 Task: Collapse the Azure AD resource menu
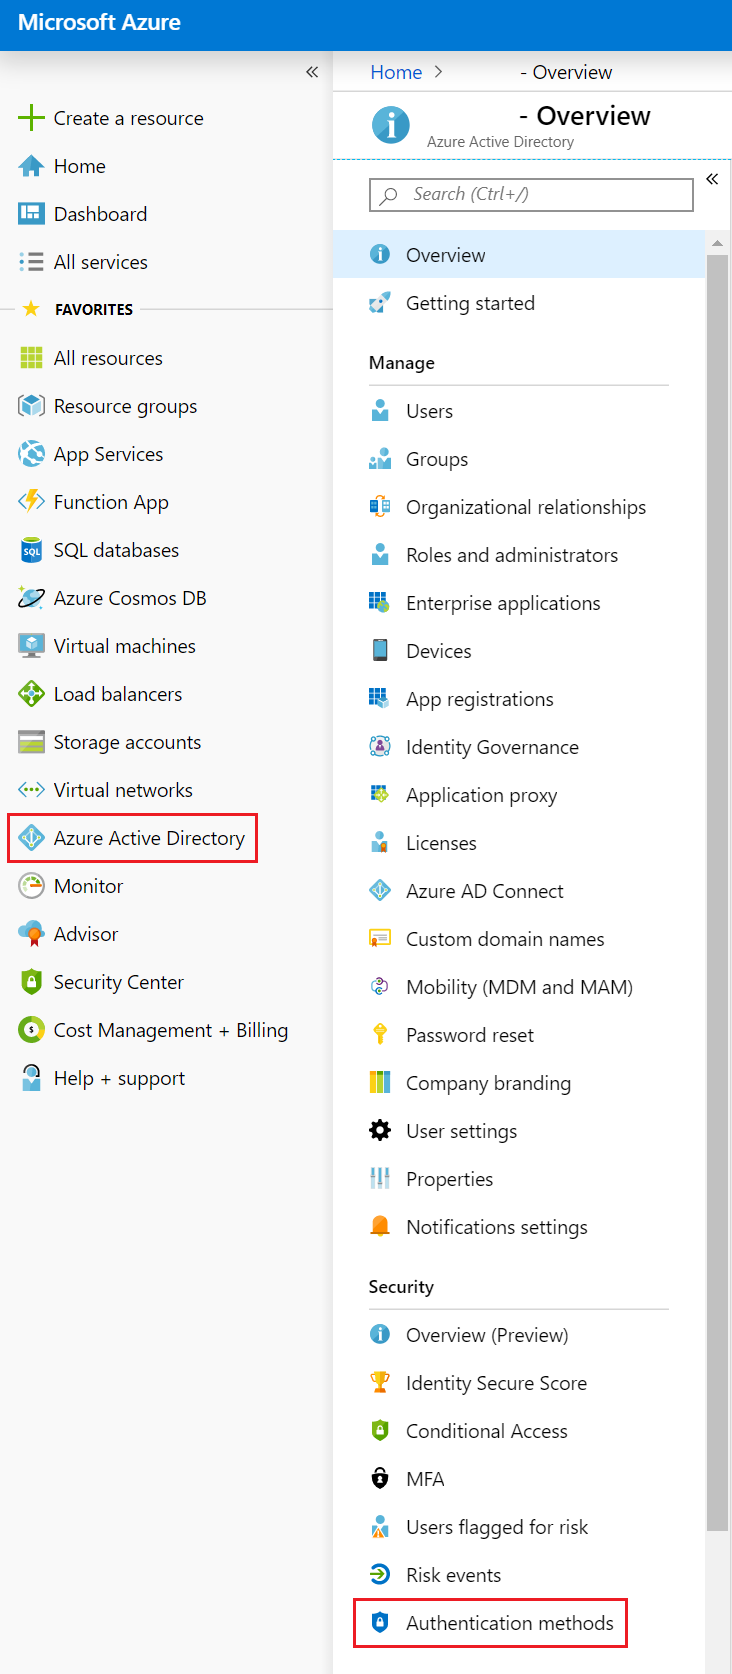tap(712, 179)
